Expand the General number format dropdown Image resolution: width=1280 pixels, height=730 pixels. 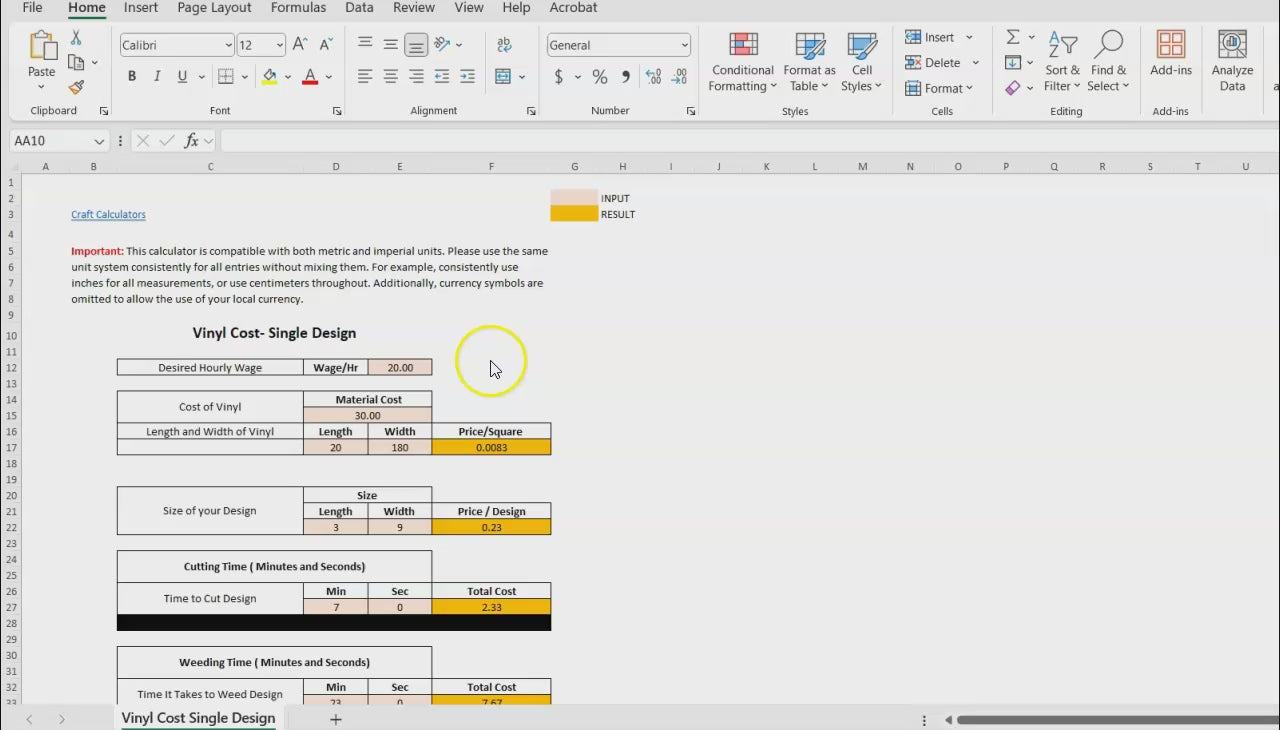pos(684,45)
